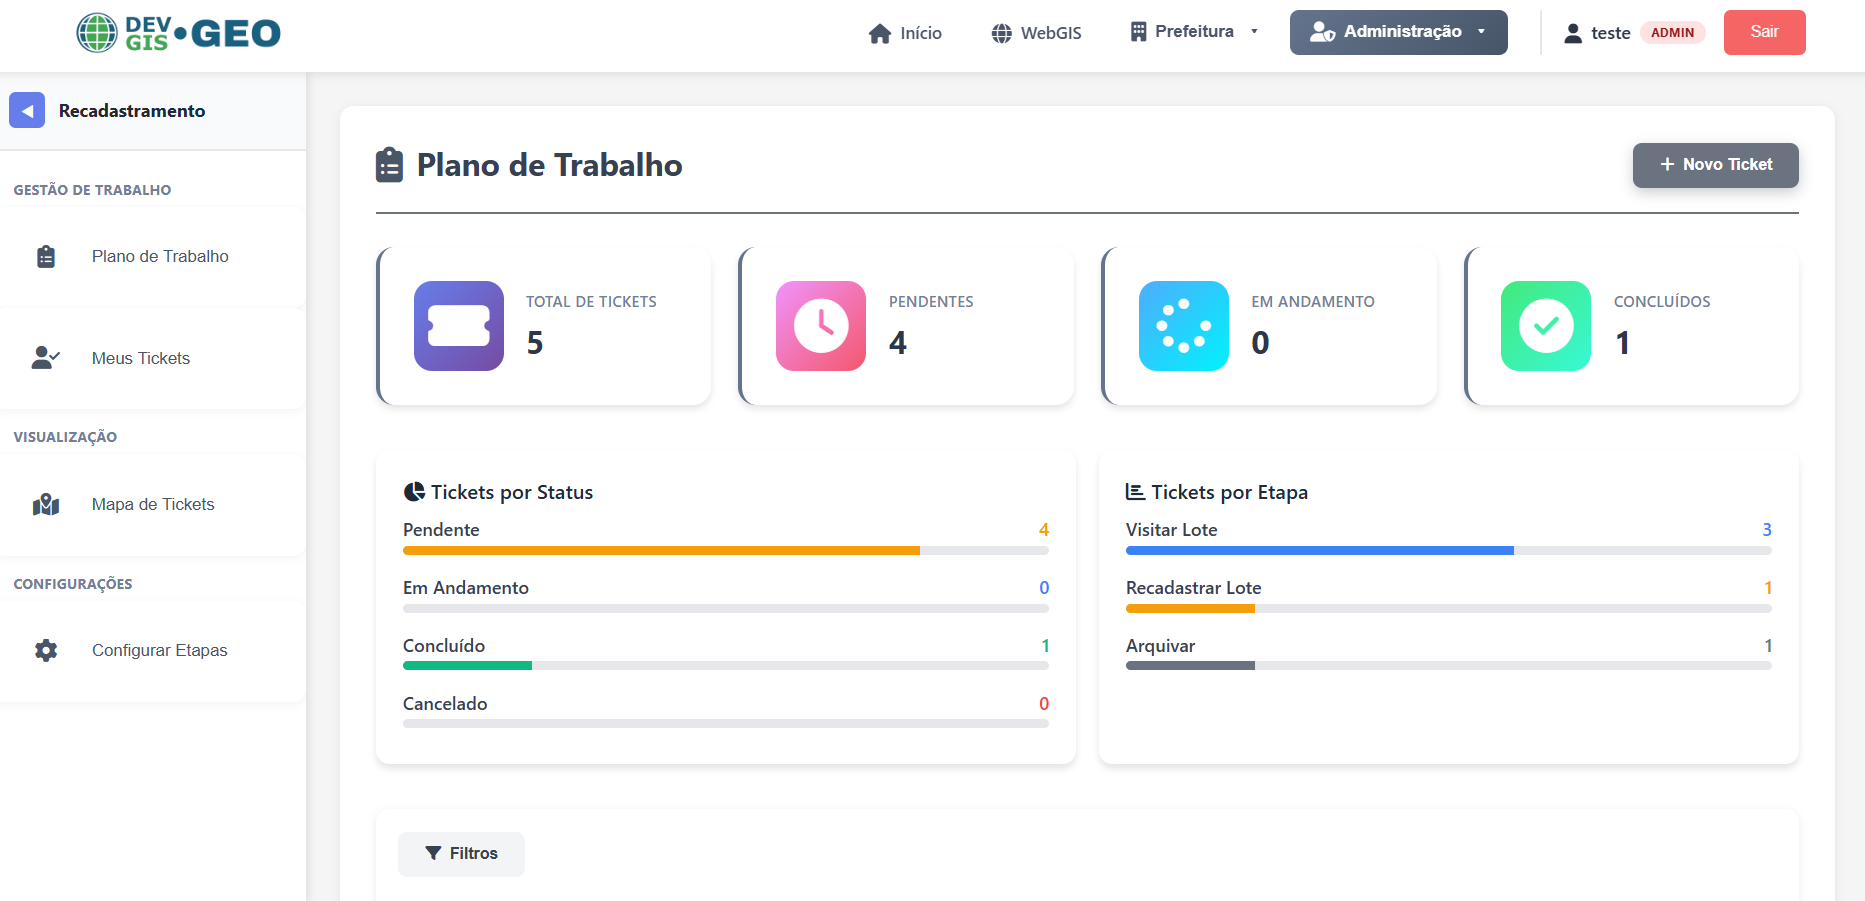The width and height of the screenshot is (1865, 901).
Task: Open the Filtros panel
Action: [461, 853]
